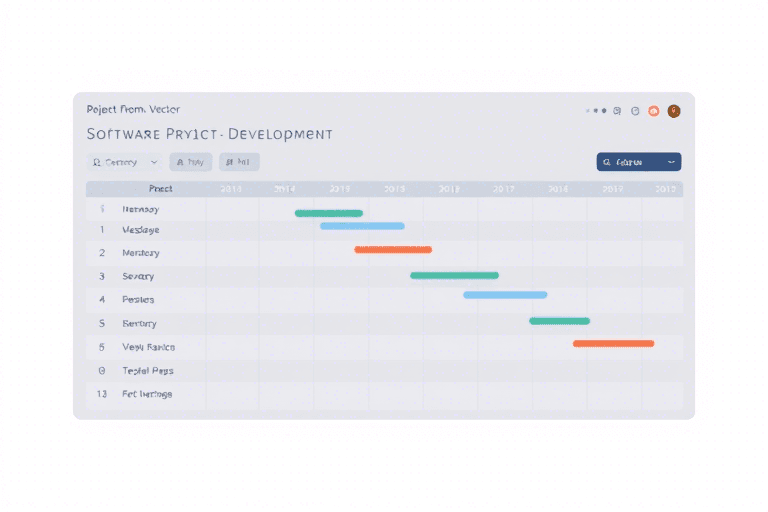Click the clock icon in the top header
The height and width of the screenshot is (512, 768).
(x=635, y=111)
